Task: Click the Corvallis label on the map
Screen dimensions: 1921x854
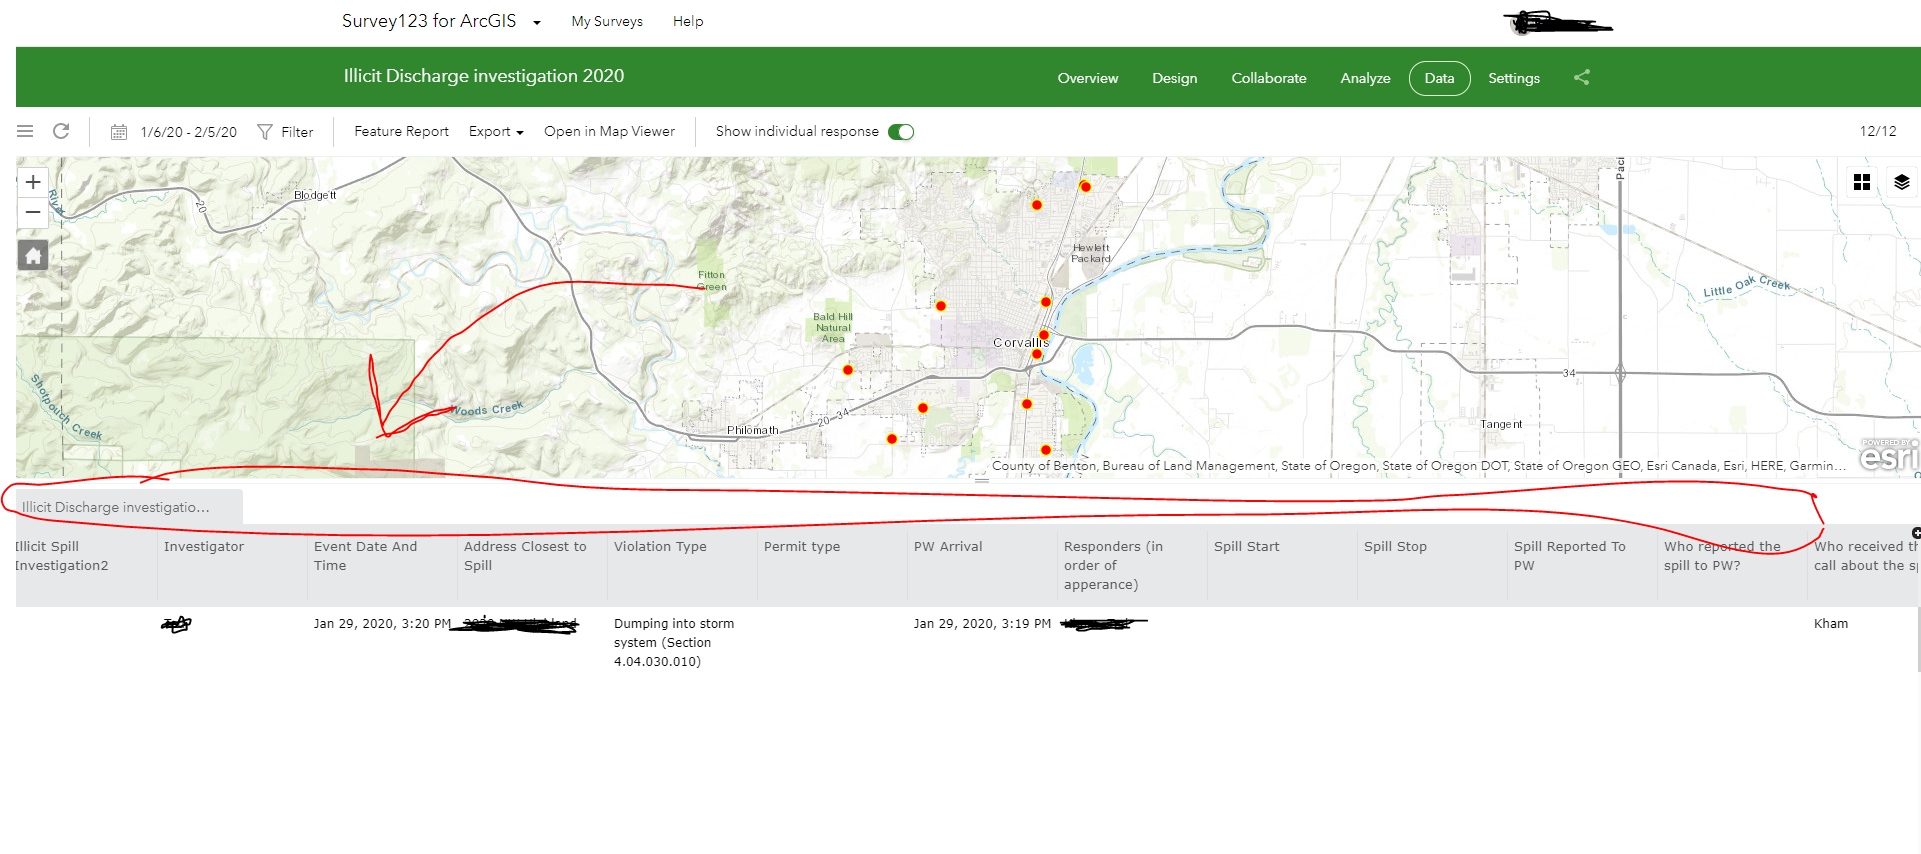Action: [1020, 342]
